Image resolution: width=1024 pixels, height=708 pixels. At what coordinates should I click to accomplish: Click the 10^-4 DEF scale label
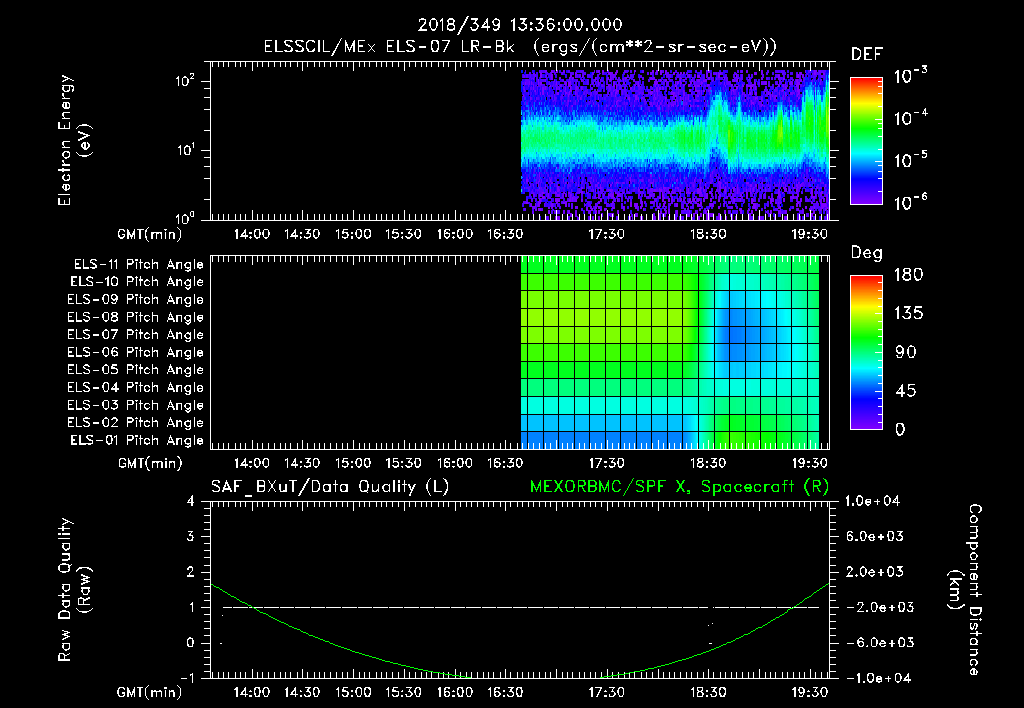[910, 118]
